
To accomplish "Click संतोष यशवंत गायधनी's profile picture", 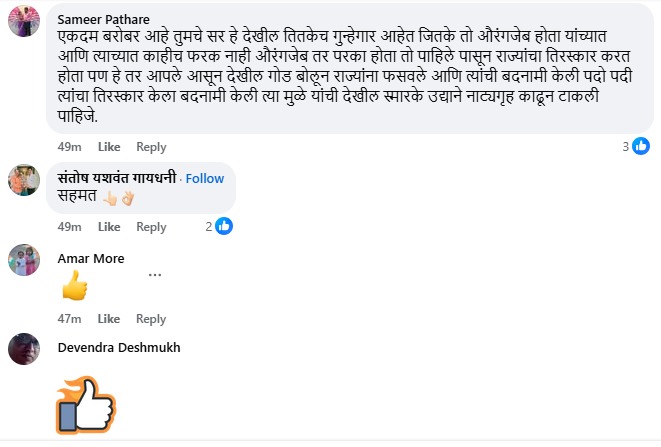I will (24, 179).
